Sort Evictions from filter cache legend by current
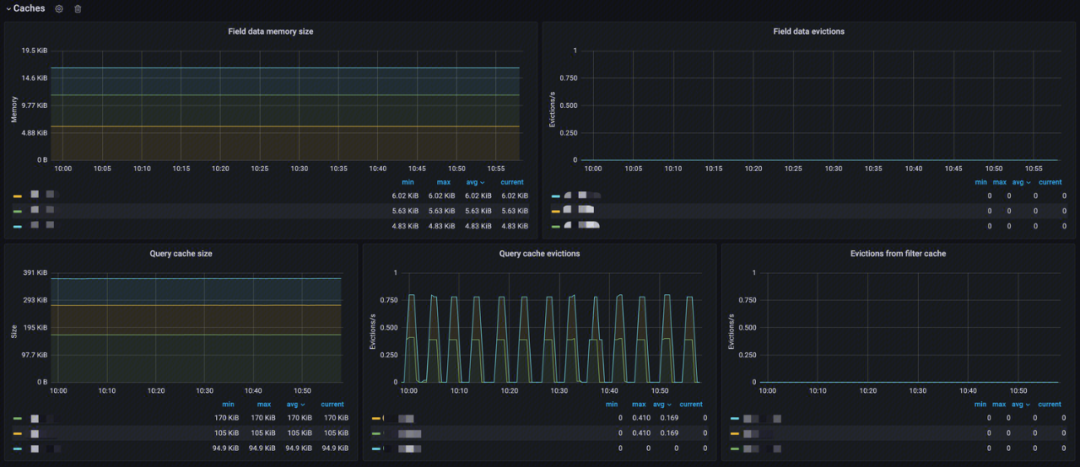Viewport: 1080px width, 467px height. [x=1049, y=404]
